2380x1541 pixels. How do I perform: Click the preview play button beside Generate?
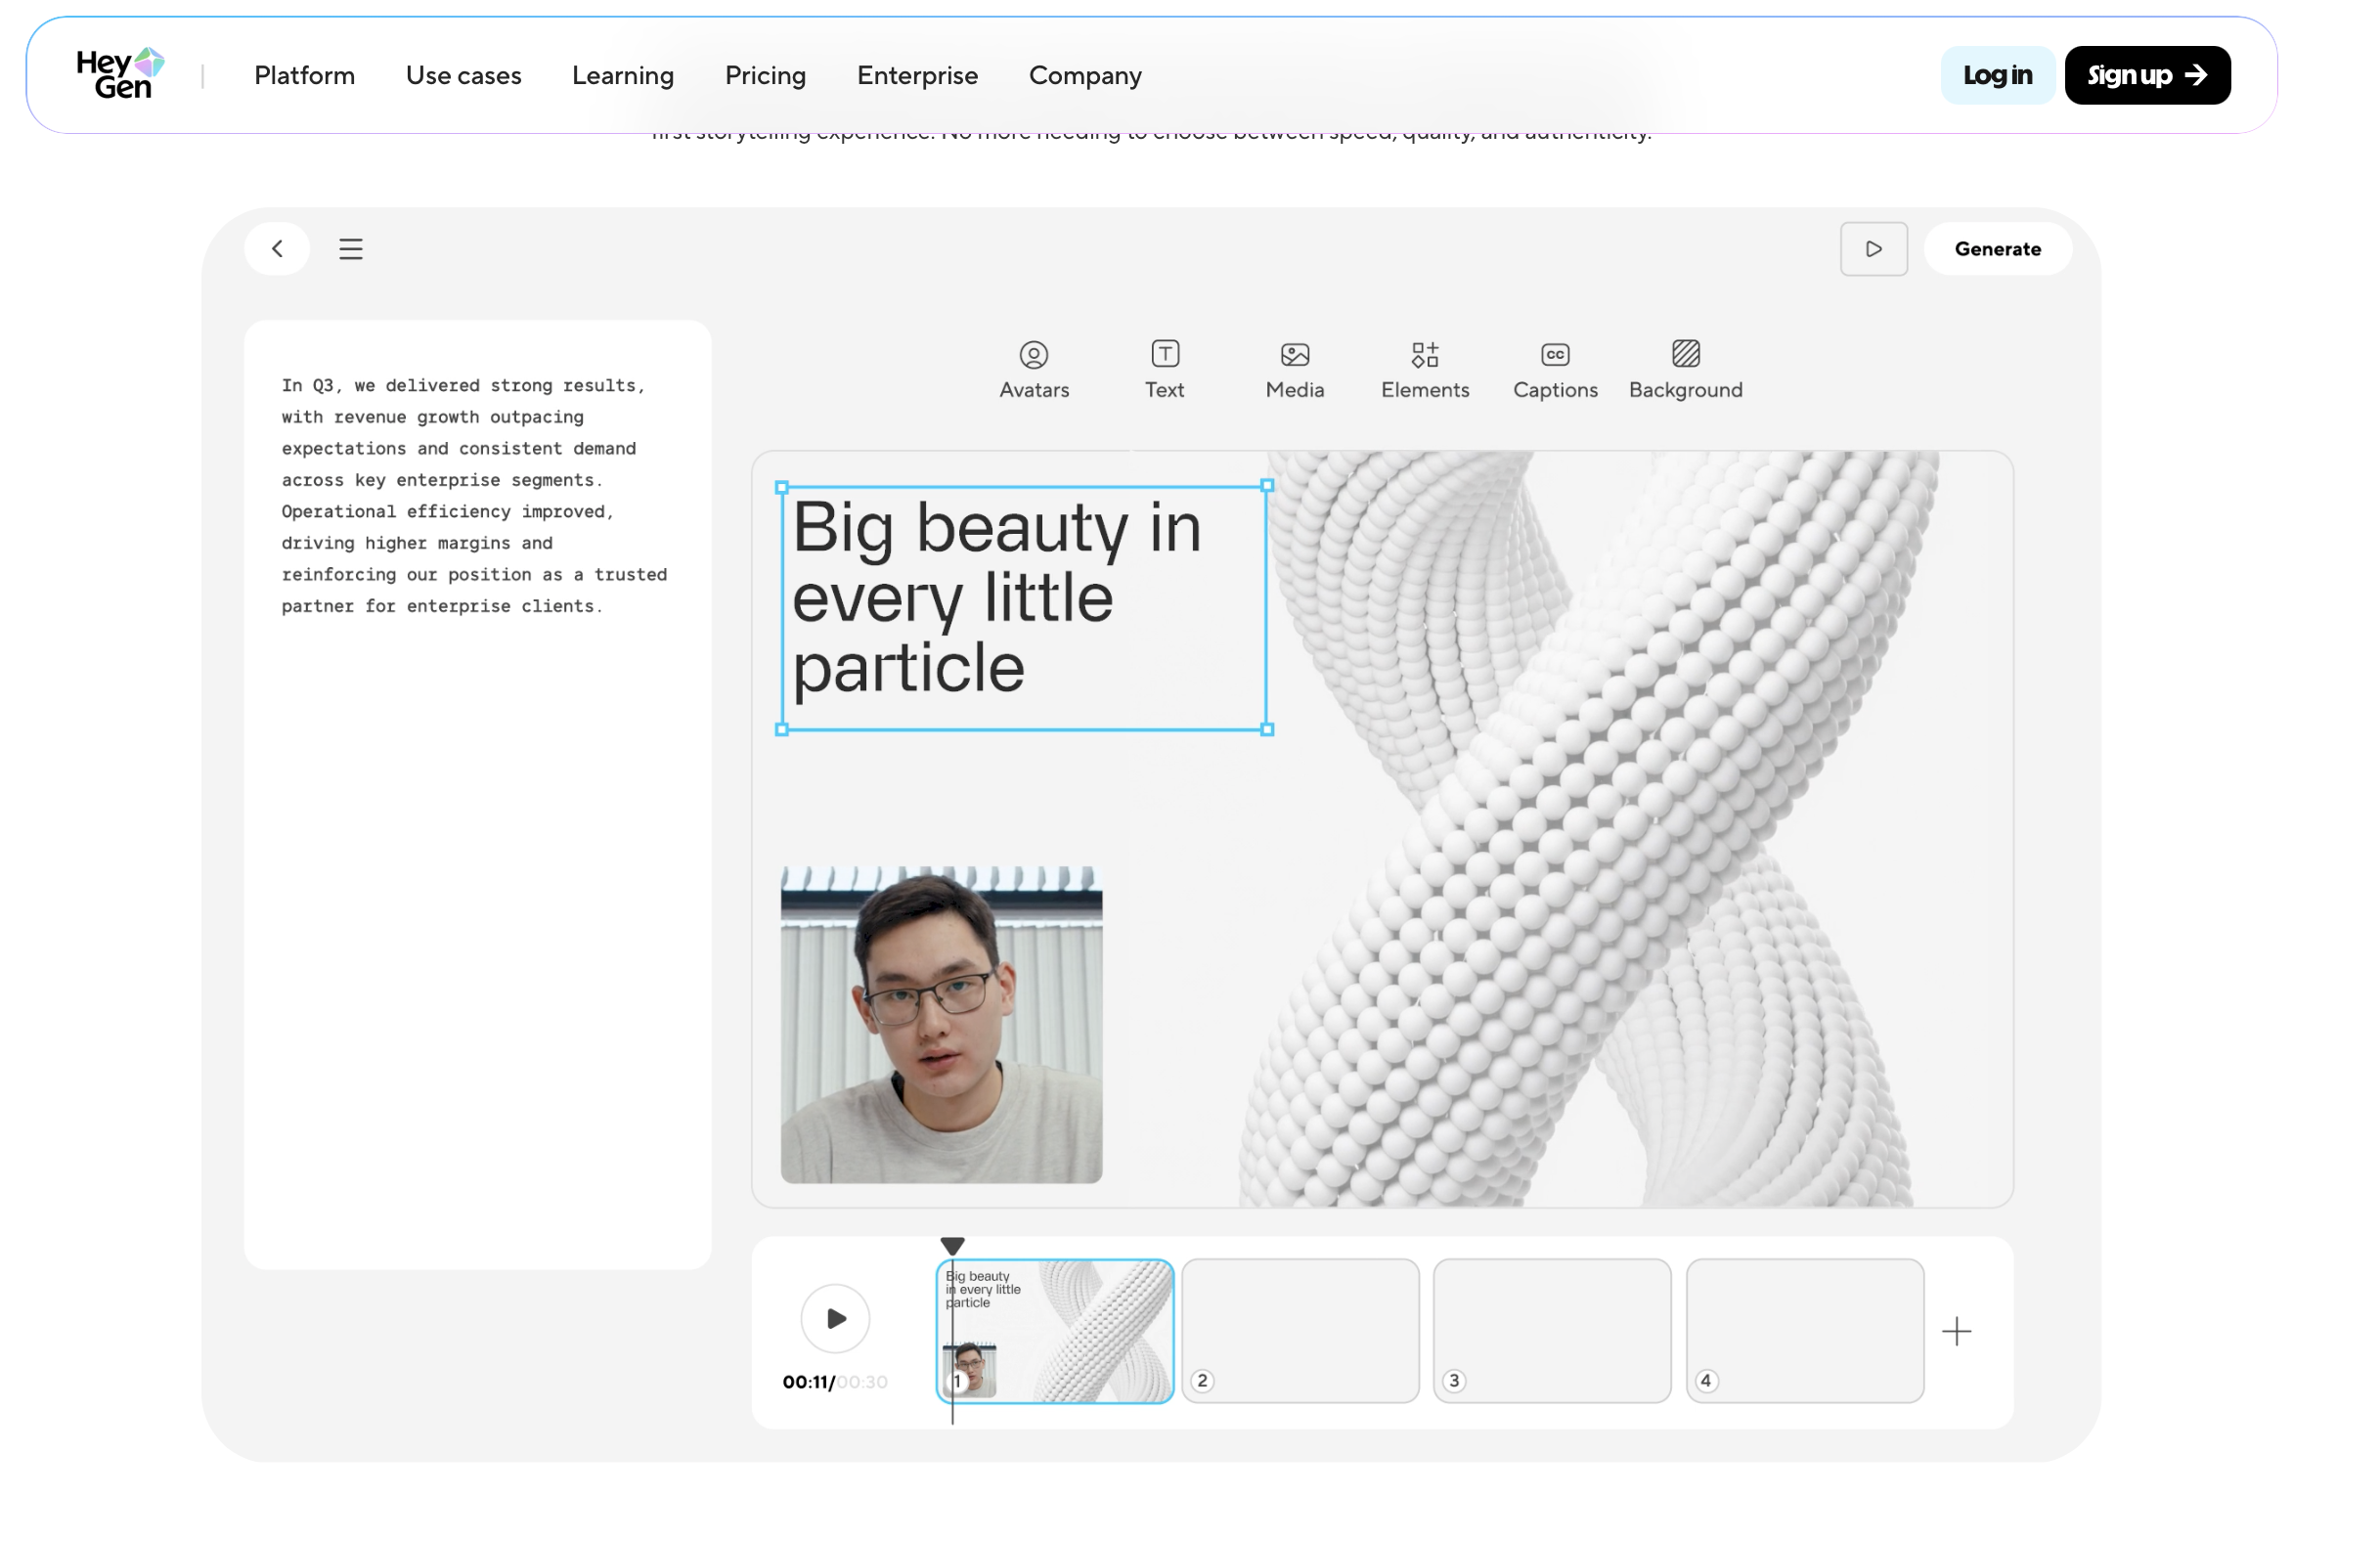pos(1872,249)
